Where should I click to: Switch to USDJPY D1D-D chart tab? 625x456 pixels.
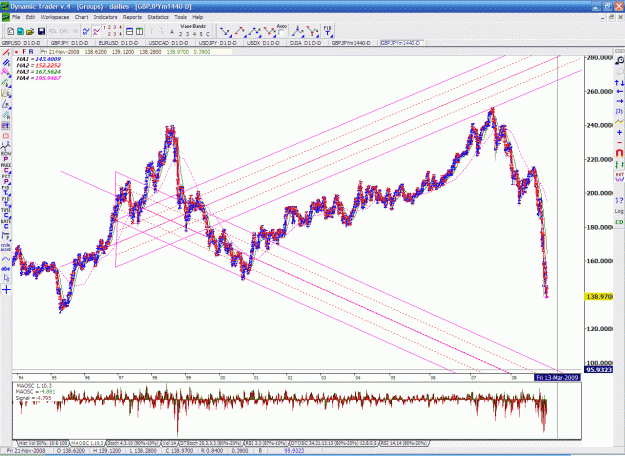click(217, 43)
